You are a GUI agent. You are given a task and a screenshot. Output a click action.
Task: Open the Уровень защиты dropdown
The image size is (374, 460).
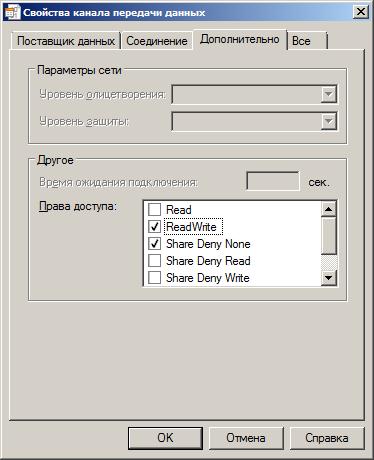(x=328, y=122)
